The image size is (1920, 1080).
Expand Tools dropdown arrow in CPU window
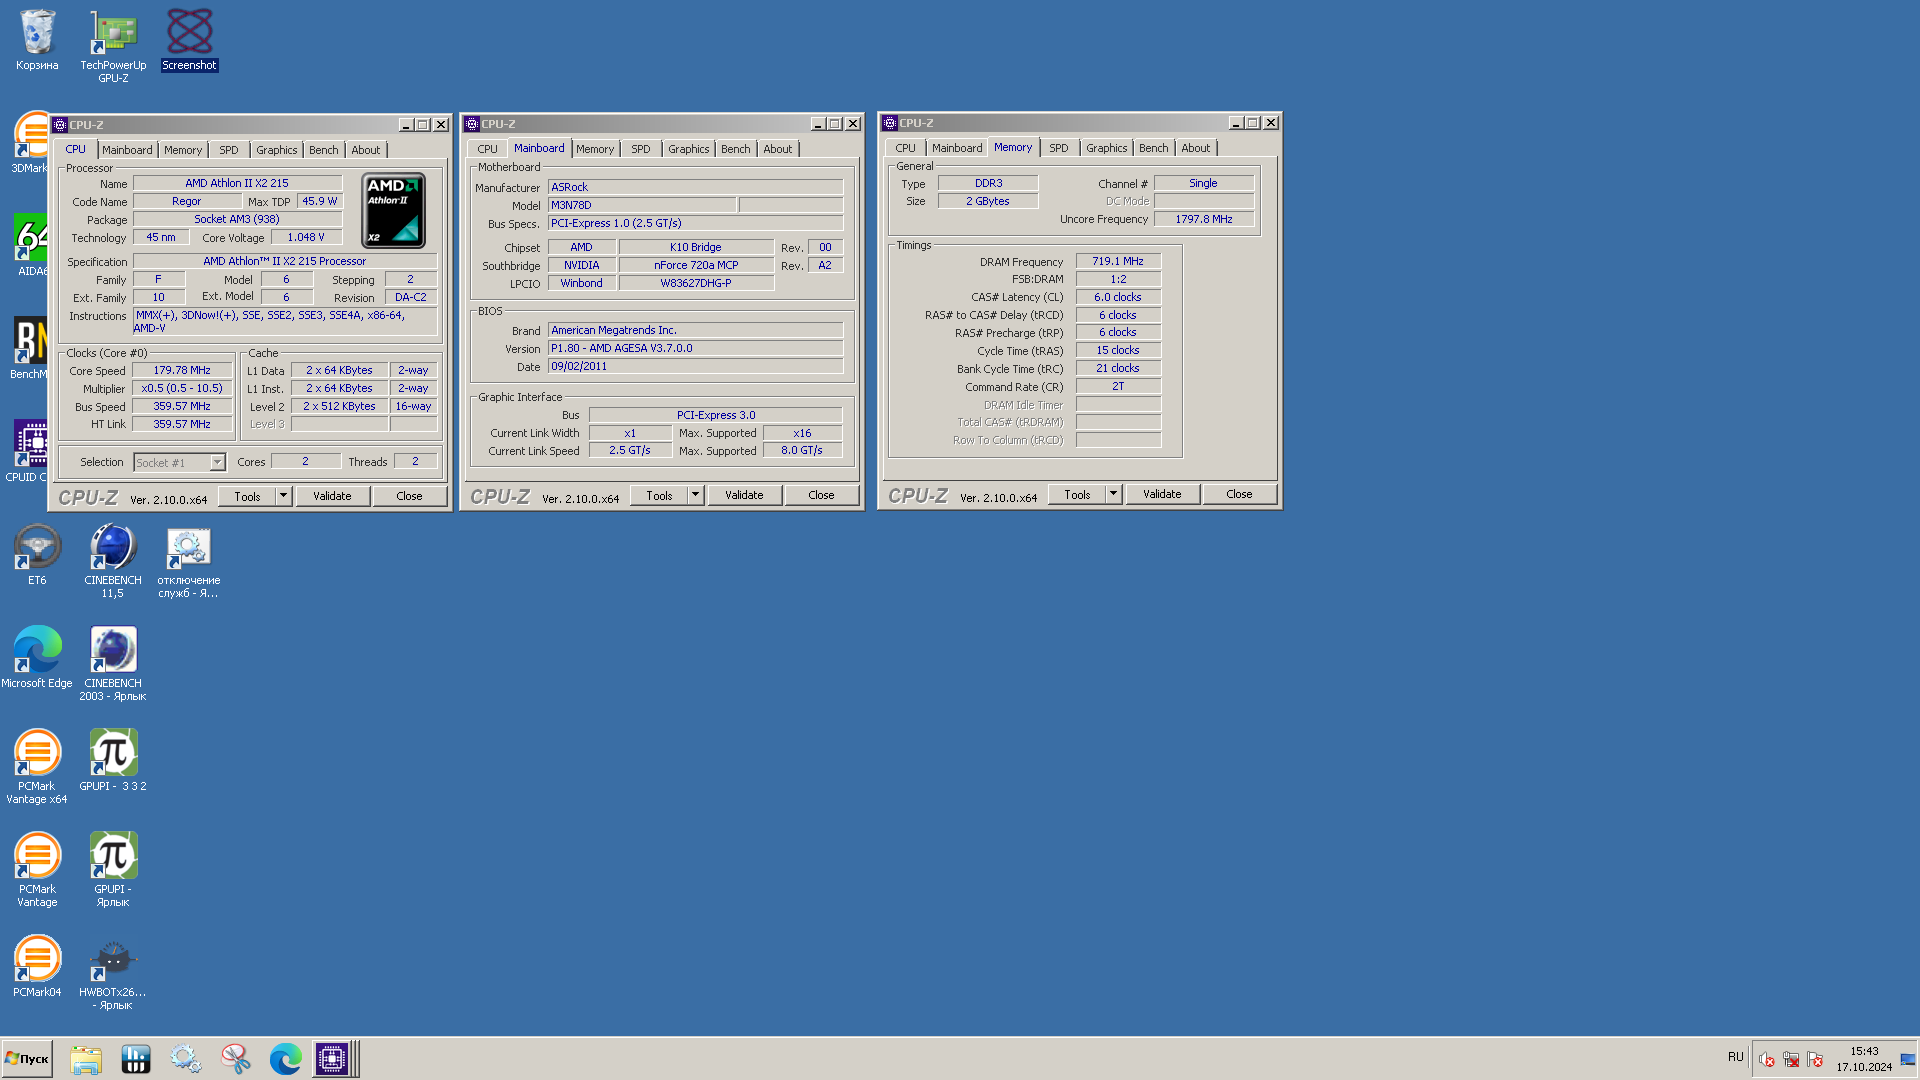(x=284, y=496)
